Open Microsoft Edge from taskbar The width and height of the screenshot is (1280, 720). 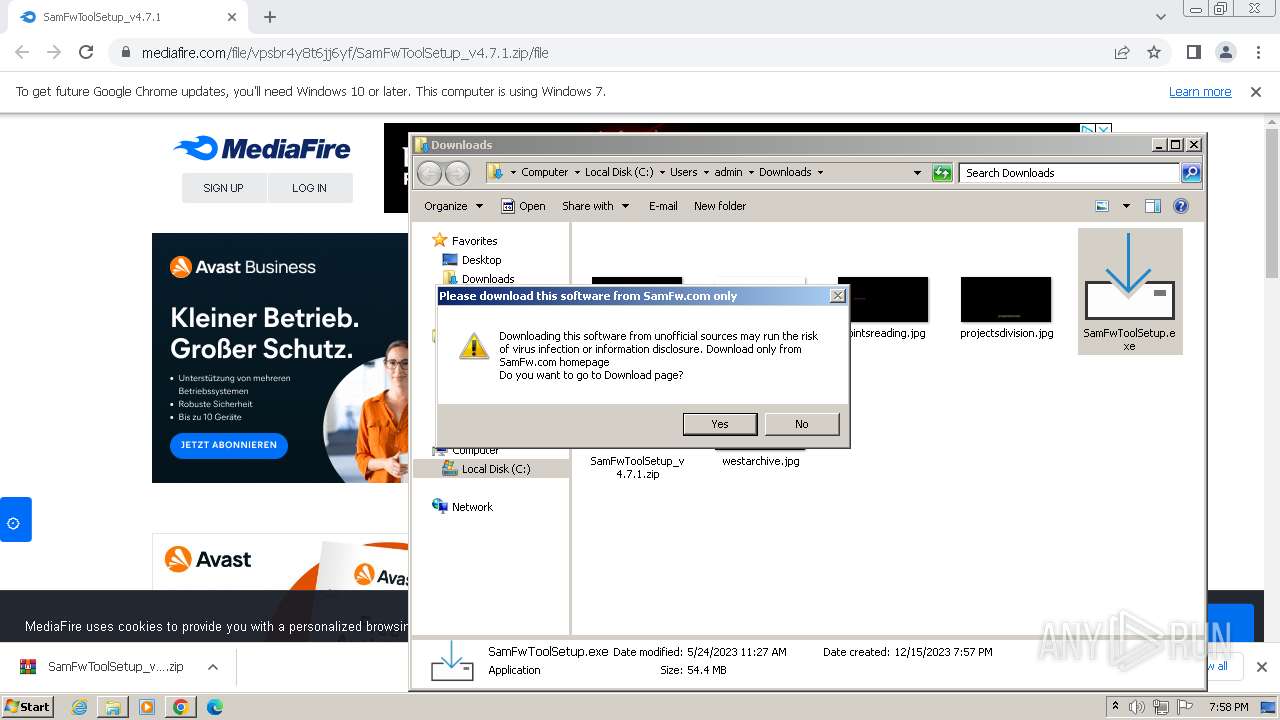pos(214,707)
